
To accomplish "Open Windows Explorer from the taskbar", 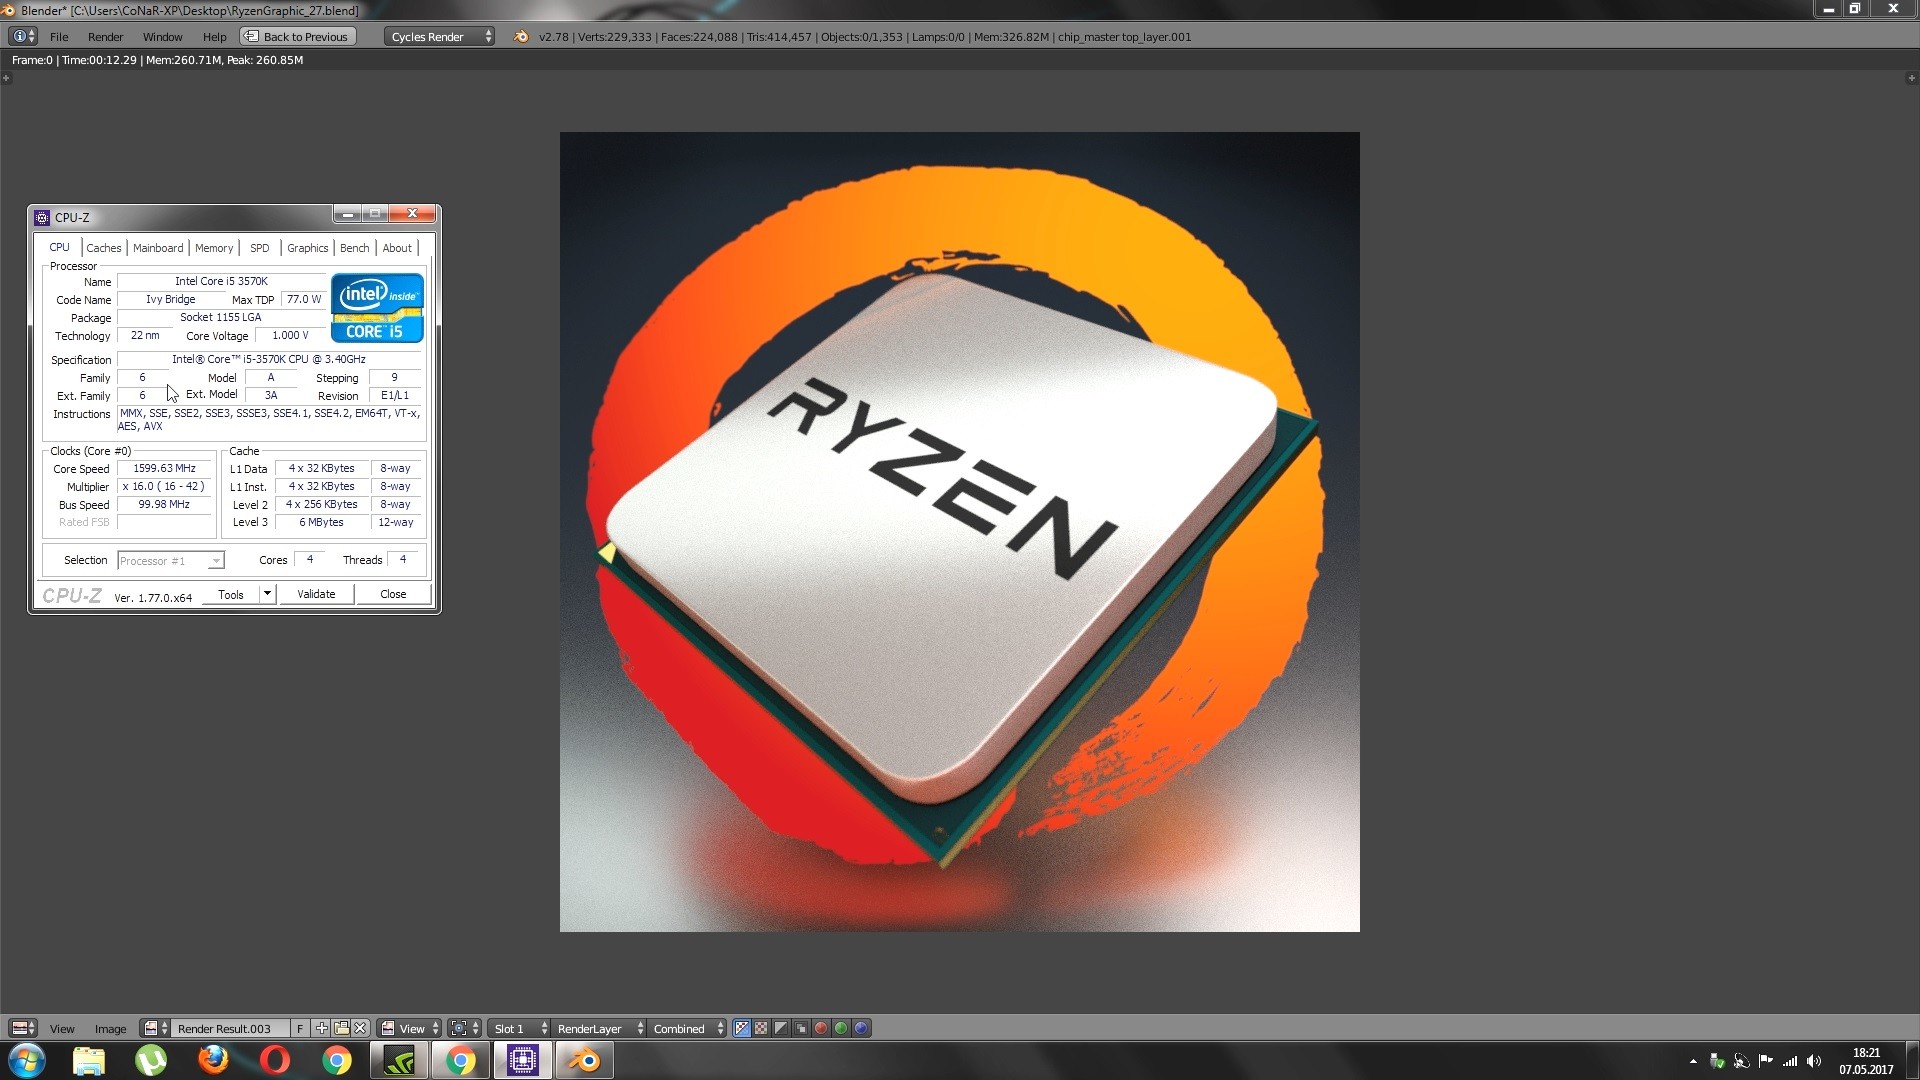I will tap(89, 1060).
